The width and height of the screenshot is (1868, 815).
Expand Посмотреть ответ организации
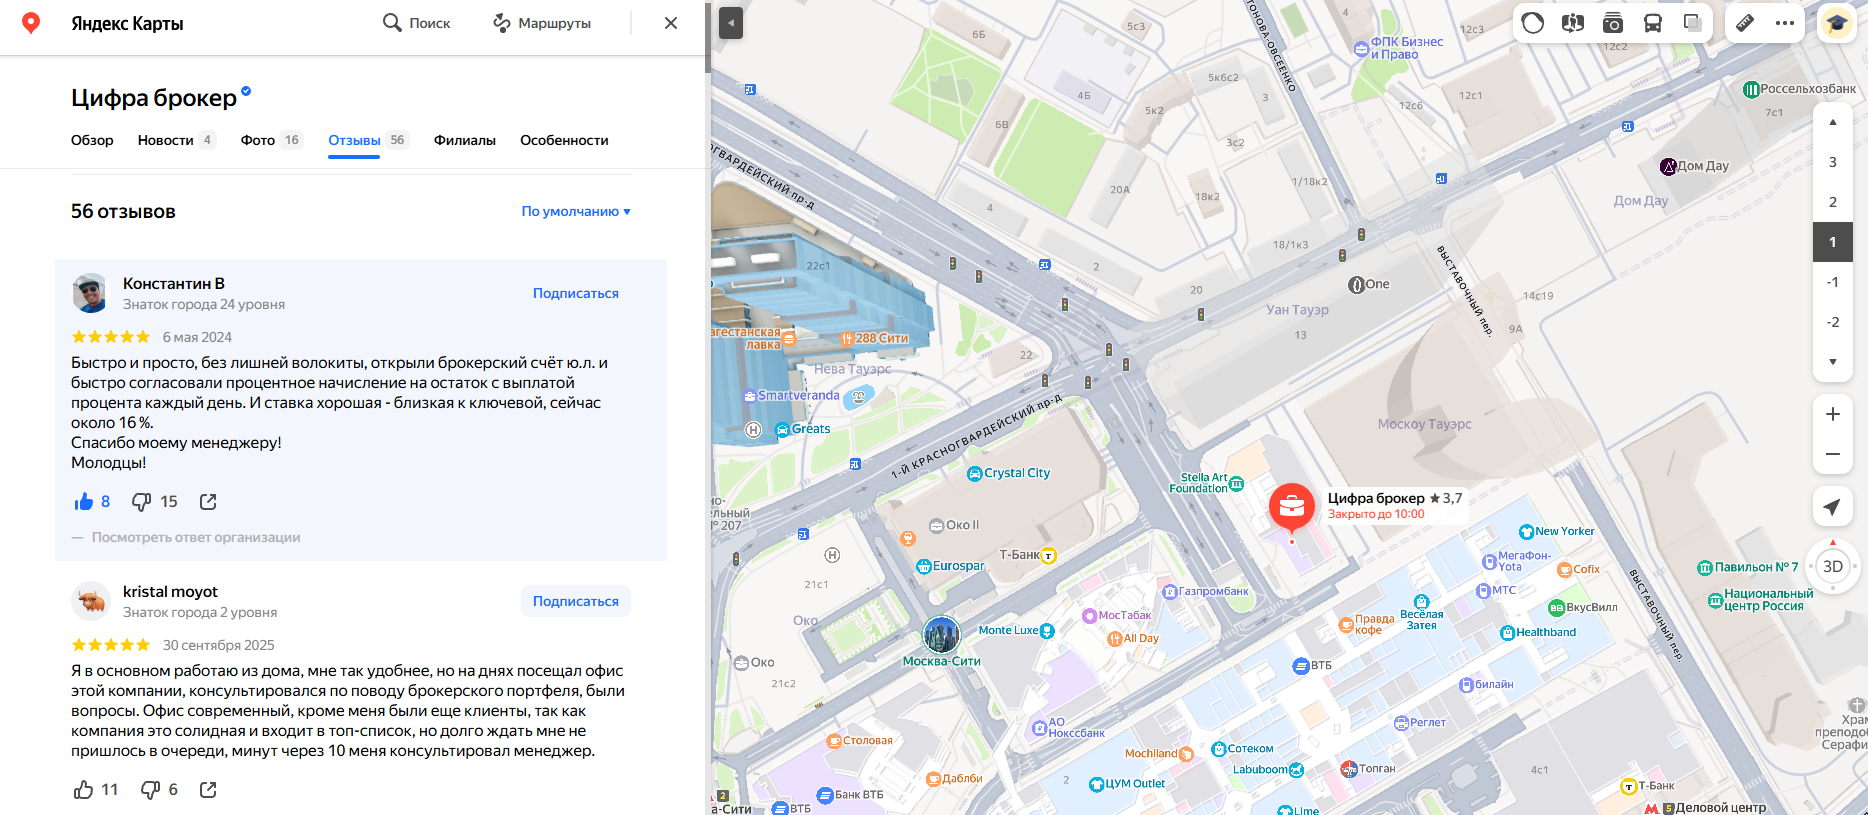click(x=196, y=537)
